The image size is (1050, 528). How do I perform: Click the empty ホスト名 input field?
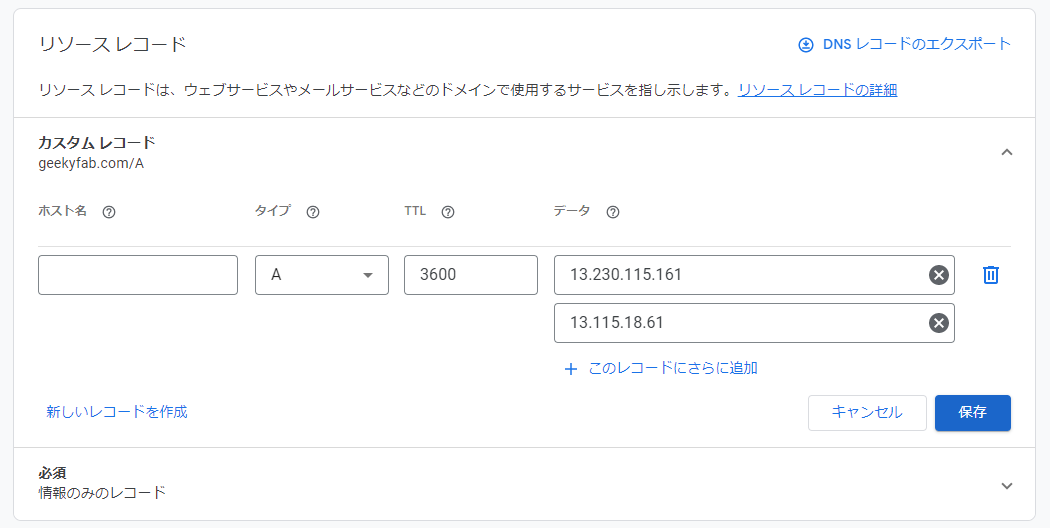pos(138,275)
